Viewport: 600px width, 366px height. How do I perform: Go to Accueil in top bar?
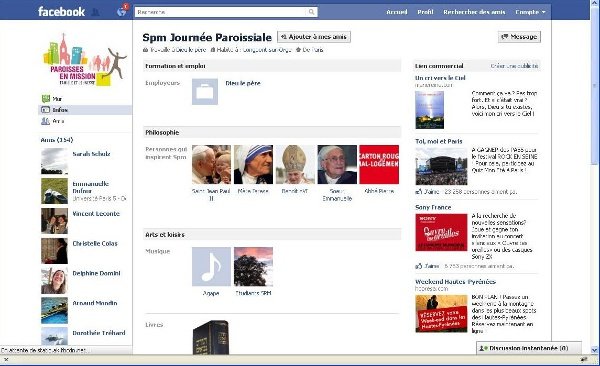[x=397, y=12]
